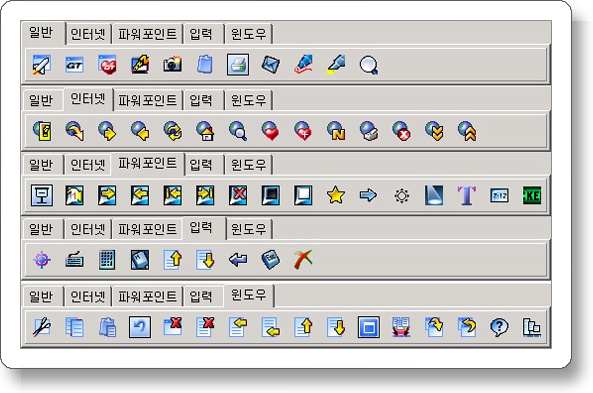Click the blue clipboard icon in 일반 toolbar
The width and height of the screenshot is (593, 393).
(205, 65)
